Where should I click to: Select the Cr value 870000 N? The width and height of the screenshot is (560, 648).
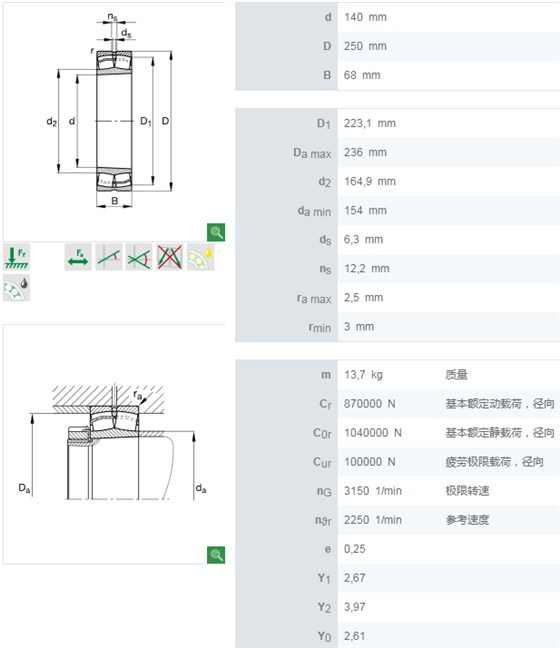coord(369,404)
